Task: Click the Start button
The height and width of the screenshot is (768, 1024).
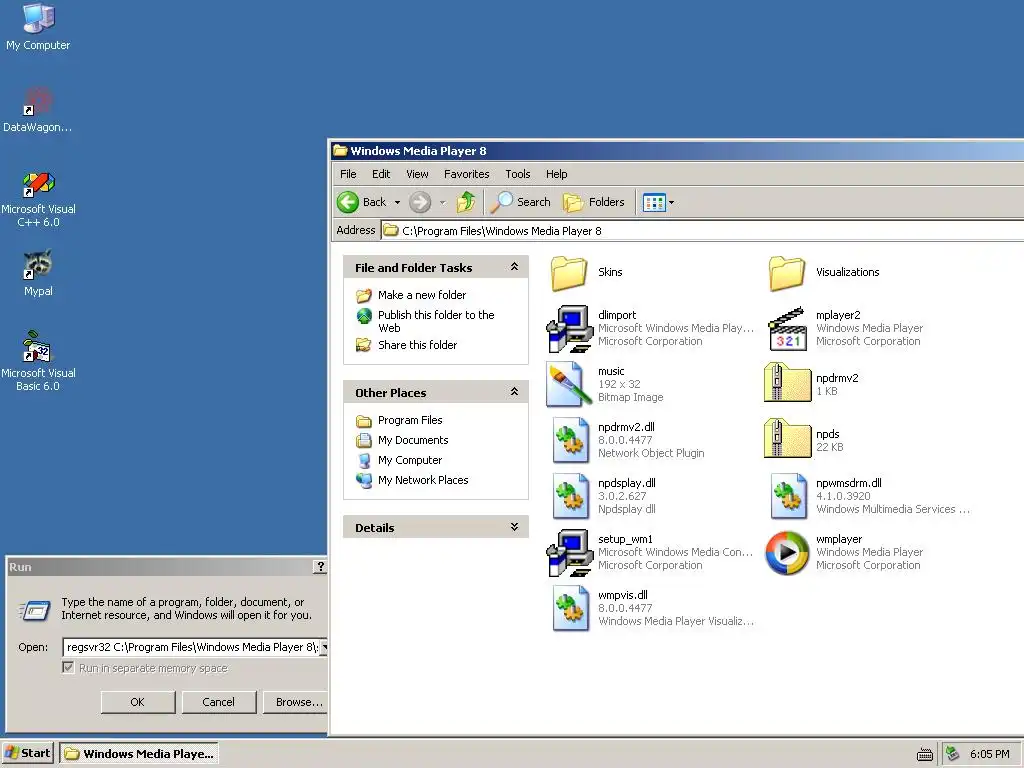Action: tap(27, 754)
